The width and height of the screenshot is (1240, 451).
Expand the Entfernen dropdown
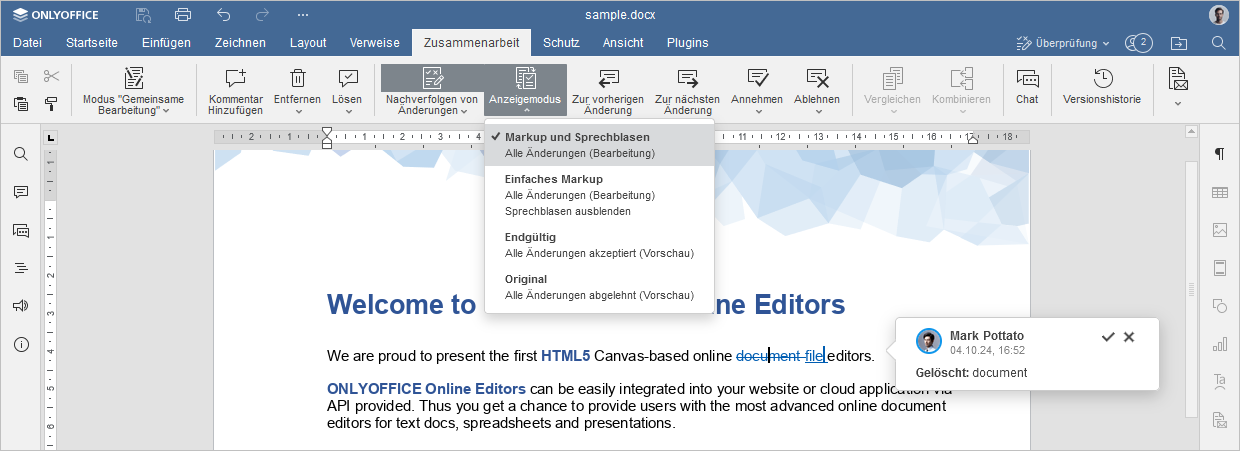pyautogui.click(x=297, y=111)
